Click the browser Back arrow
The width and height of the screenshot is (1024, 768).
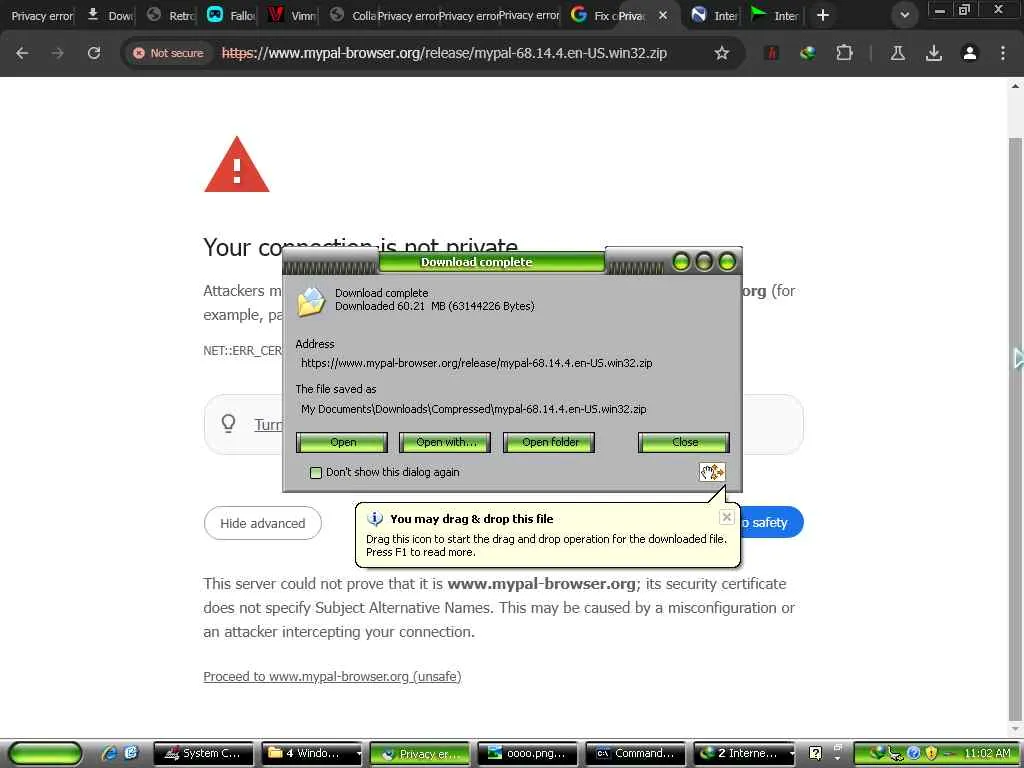coord(22,53)
